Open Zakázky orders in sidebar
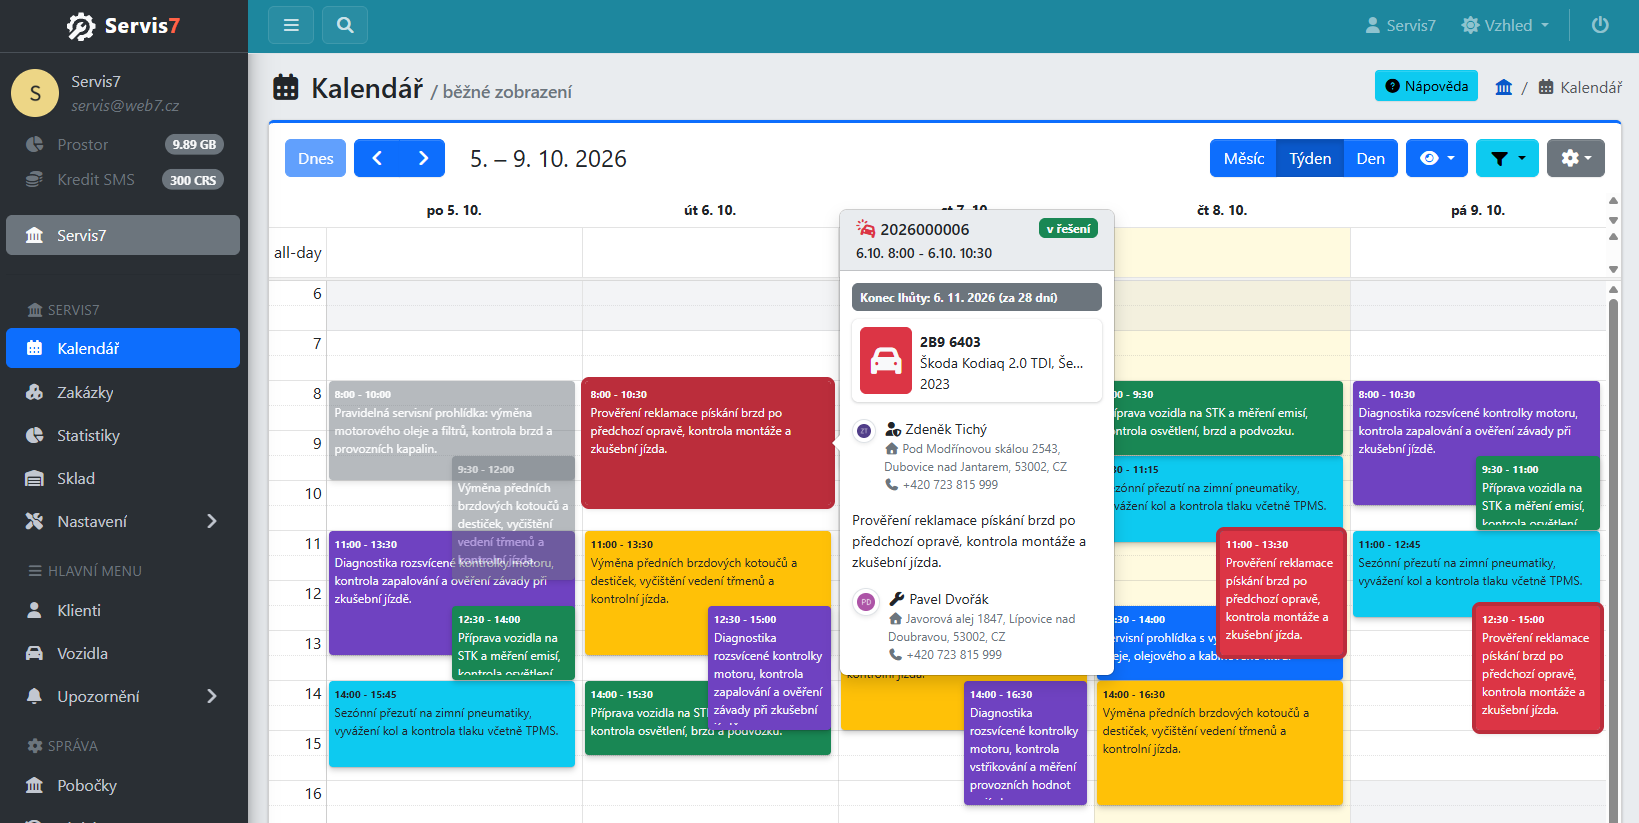This screenshot has height=823, width=1639. click(x=123, y=392)
